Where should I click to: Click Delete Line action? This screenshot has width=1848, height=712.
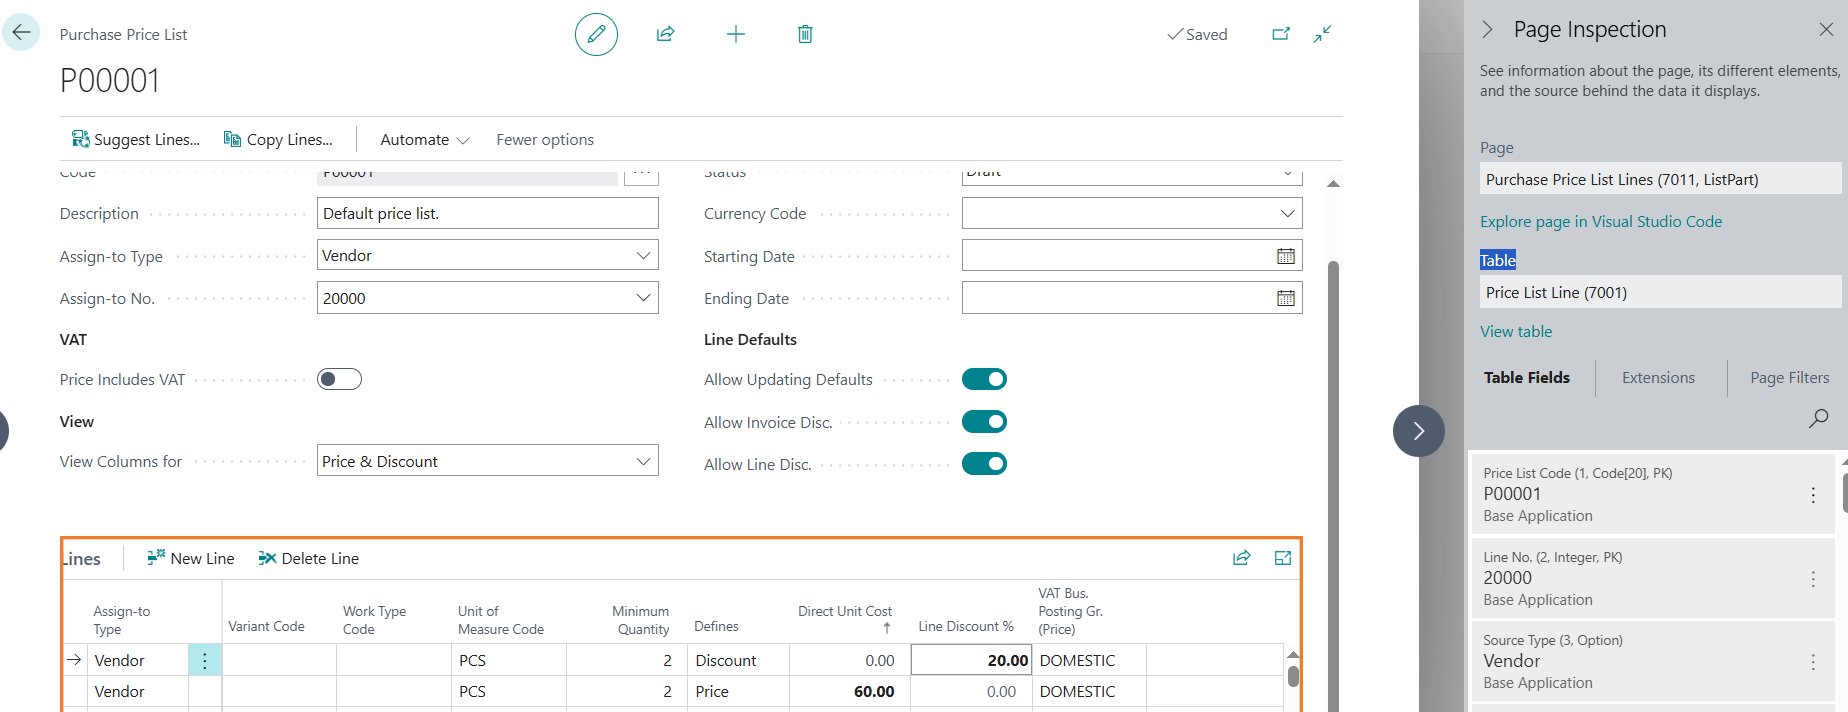click(308, 558)
